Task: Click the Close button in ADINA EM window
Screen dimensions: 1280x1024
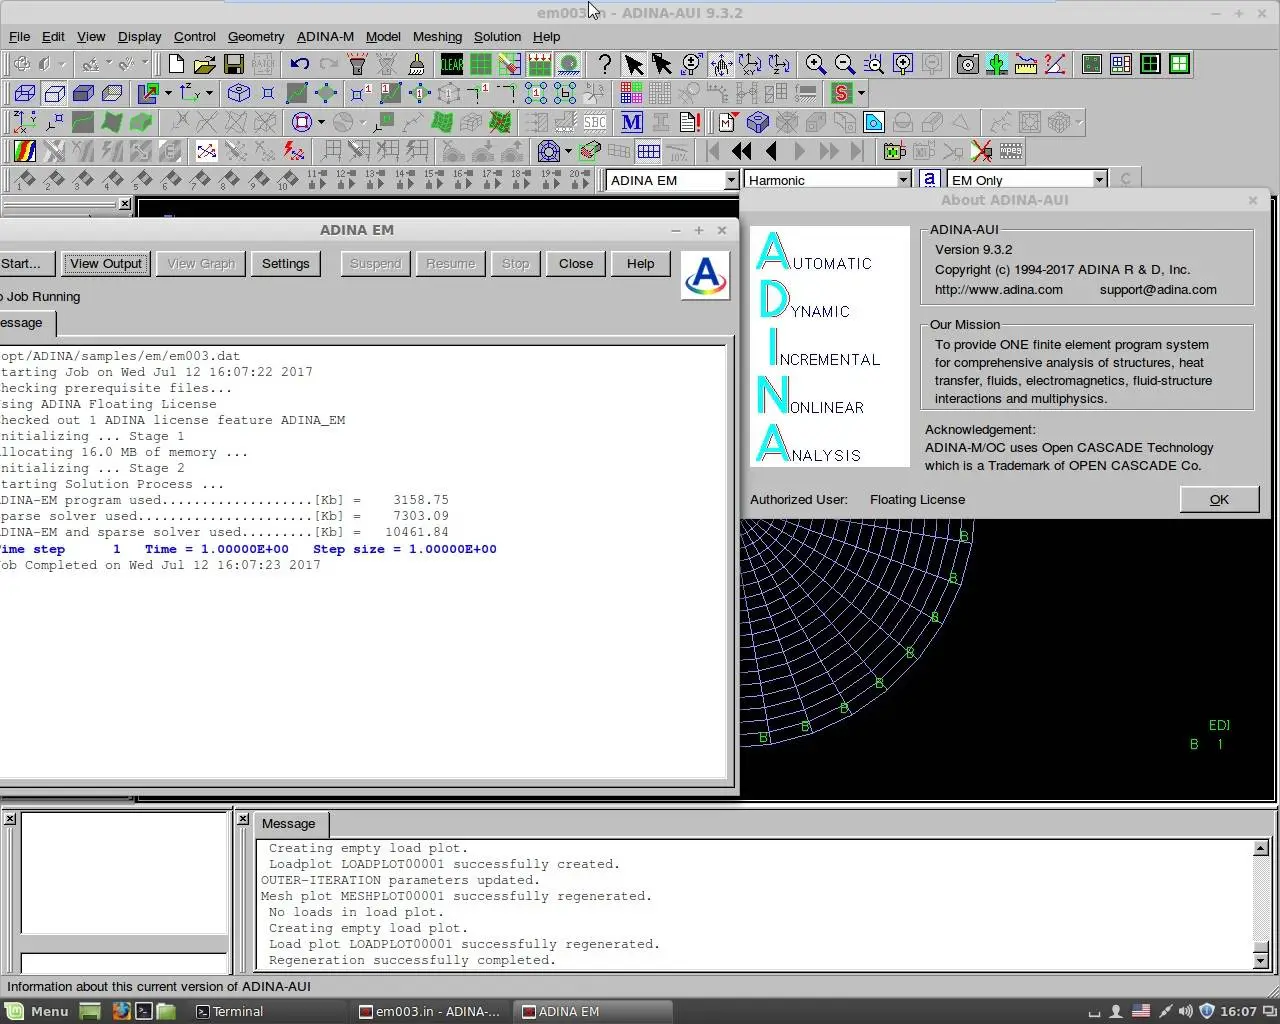Action: 576,264
